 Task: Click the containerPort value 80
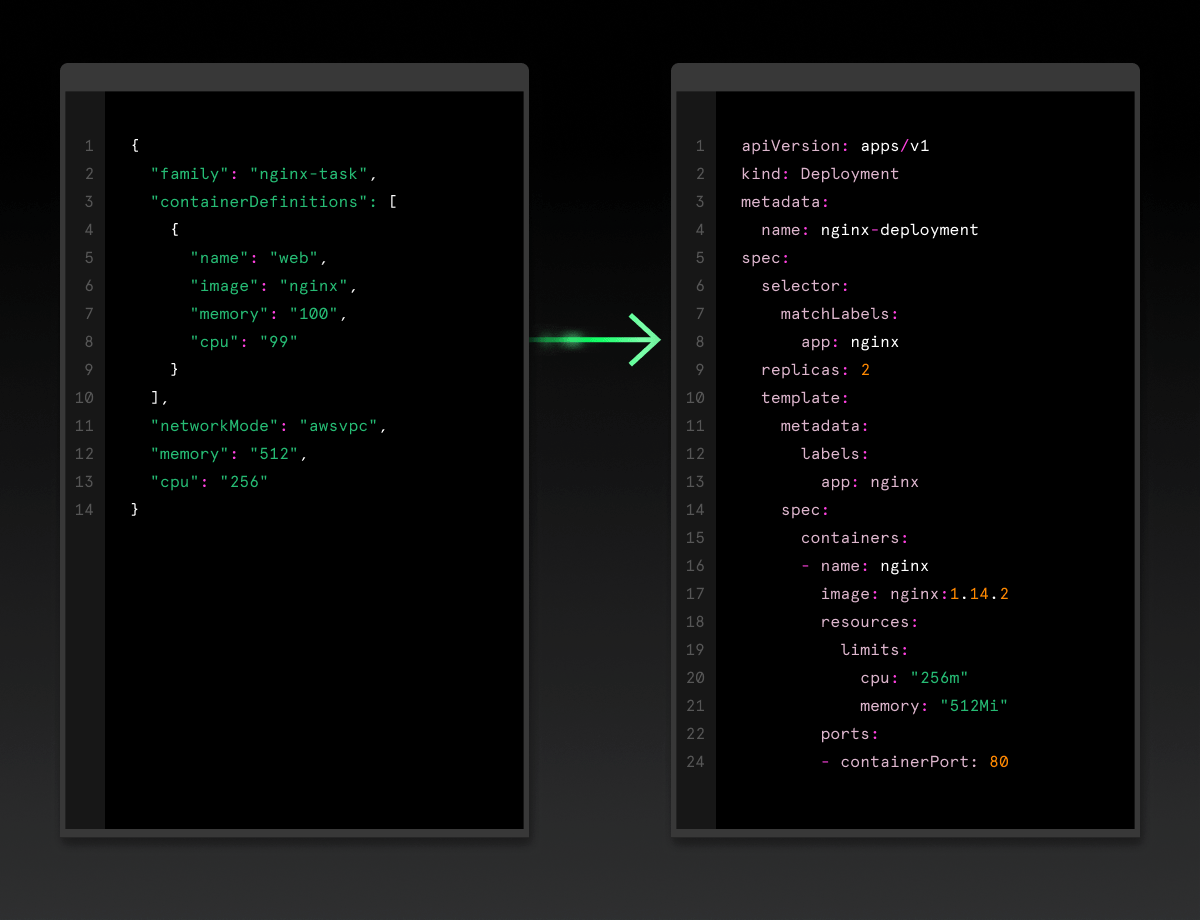pyautogui.click(x=998, y=762)
